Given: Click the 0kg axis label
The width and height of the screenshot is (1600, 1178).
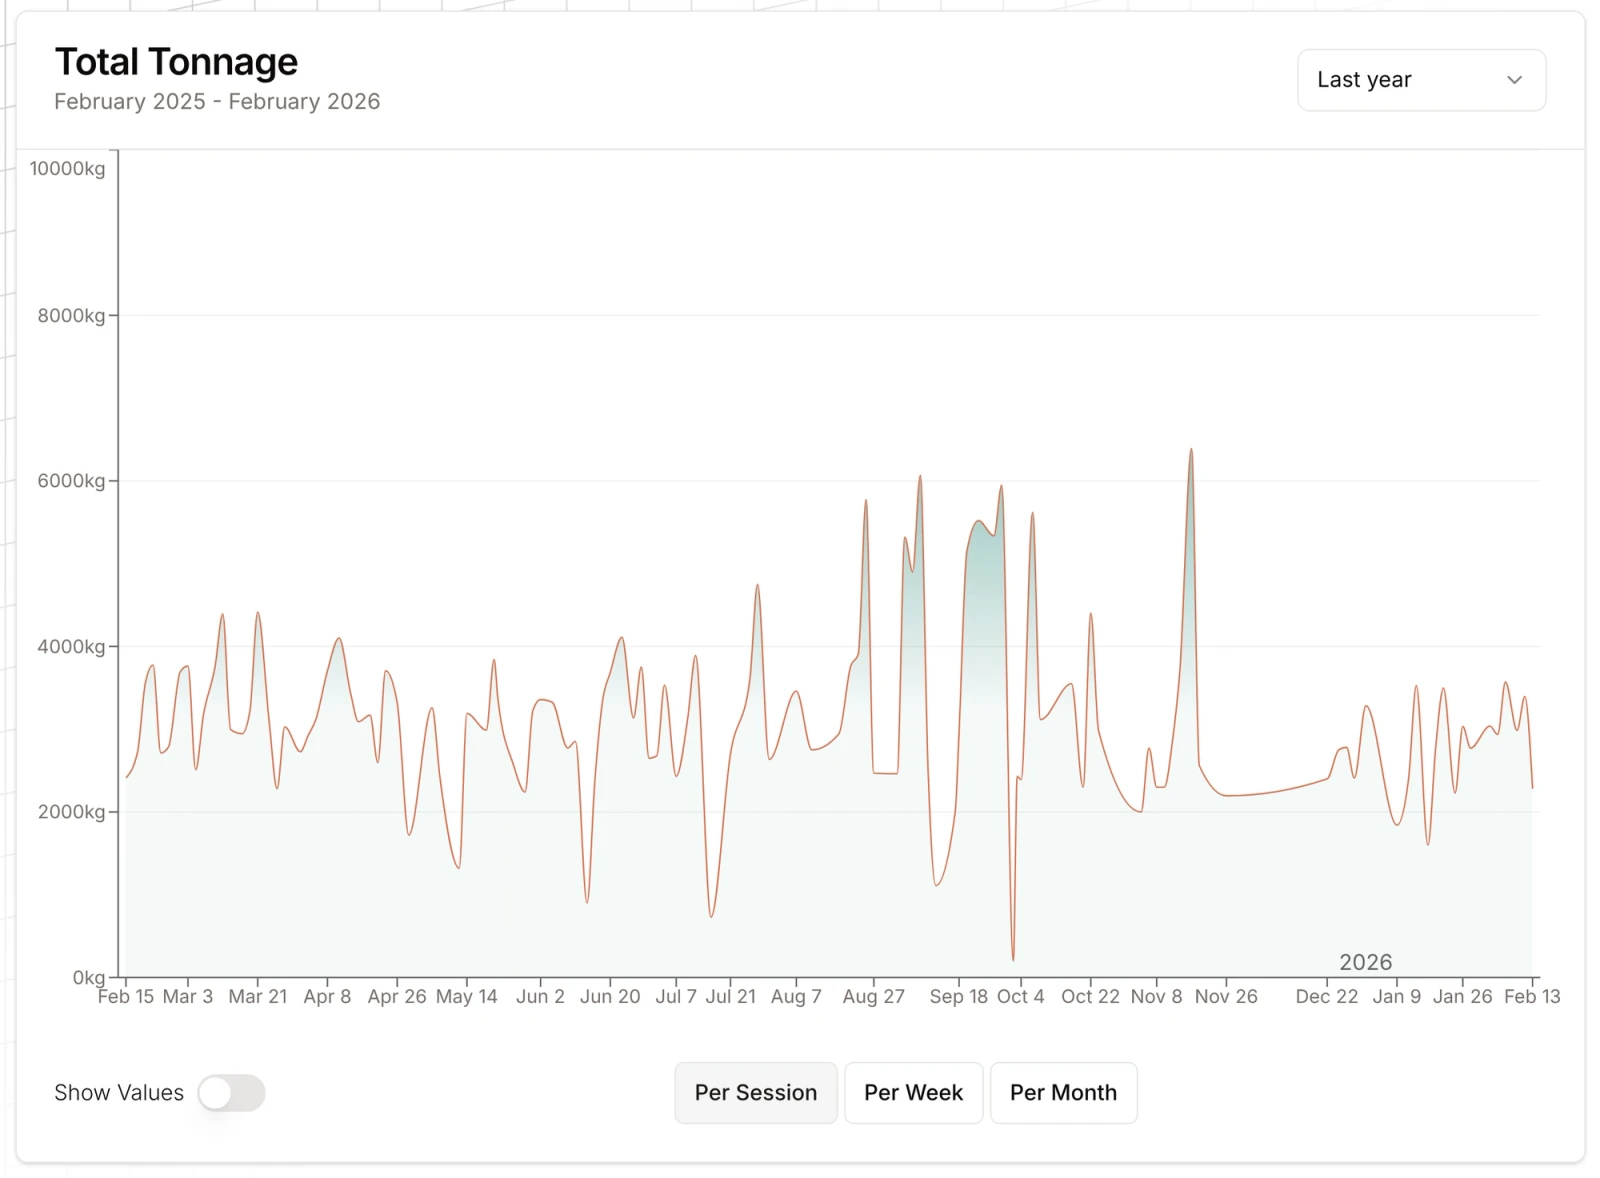Looking at the screenshot, I should [x=89, y=977].
